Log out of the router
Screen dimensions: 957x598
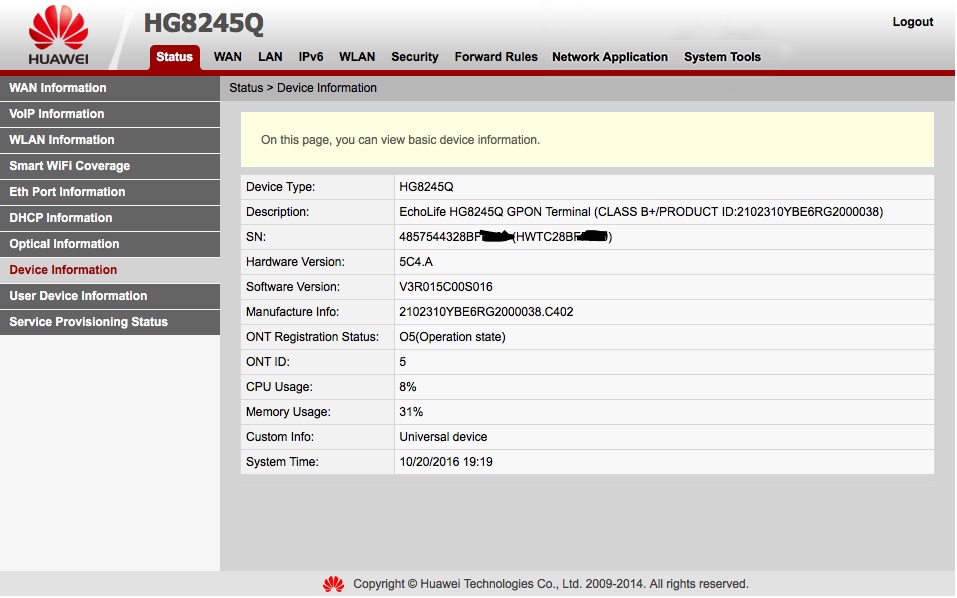pyautogui.click(x=912, y=22)
